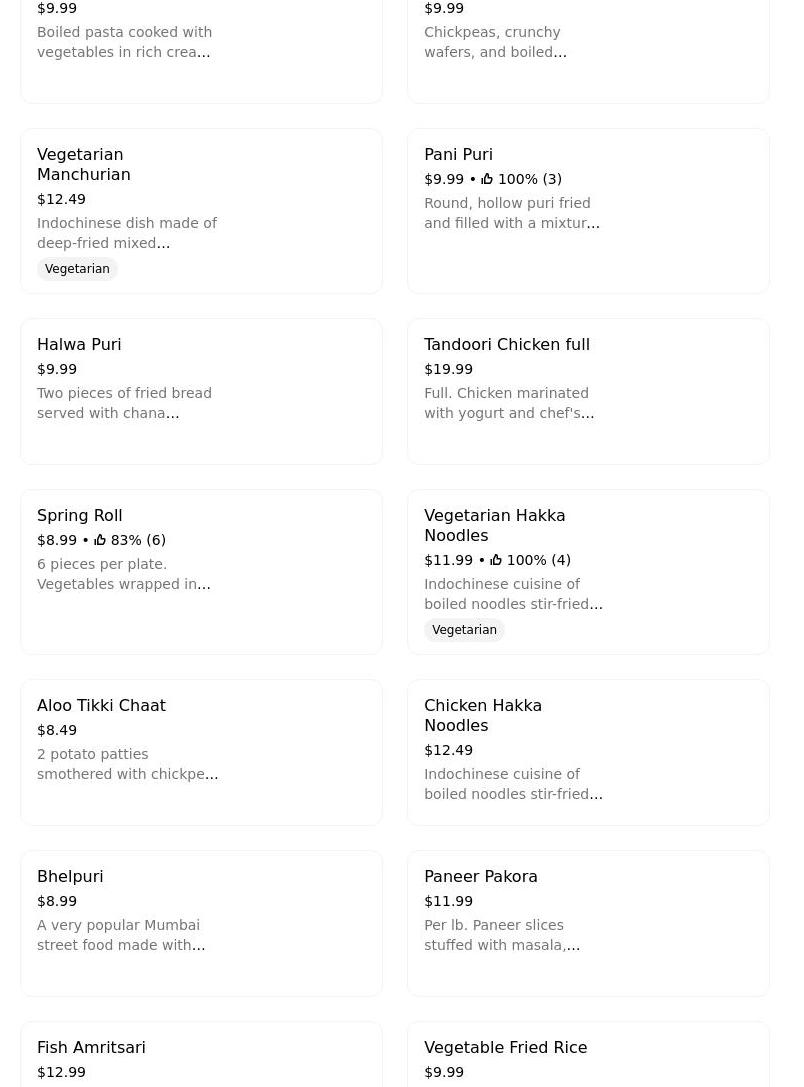Open Vegetarian Hakka Noodles item title
The width and height of the screenshot is (804, 1087).
pyautogui.click(x=494, y=525)
